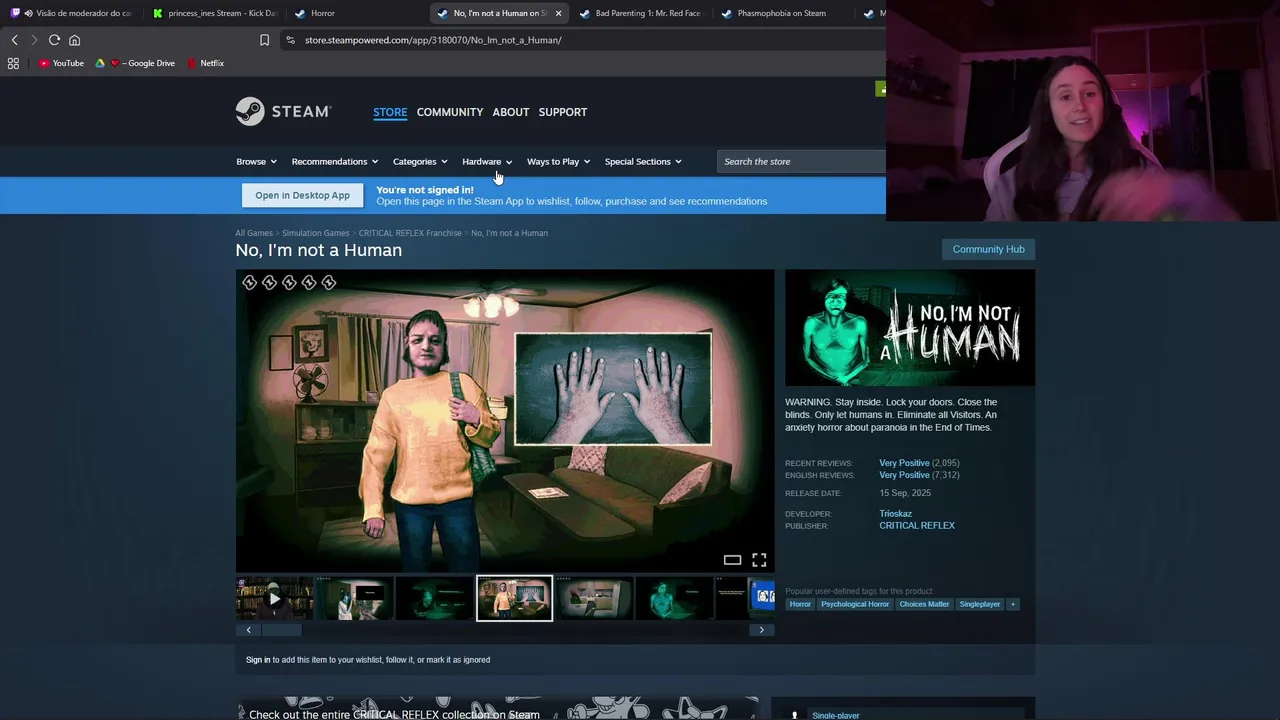The height and width of the screenshot is (720, 1280).
Task: Switch to the Visão de moderador browser tab
Action: [x=71, y=13]
